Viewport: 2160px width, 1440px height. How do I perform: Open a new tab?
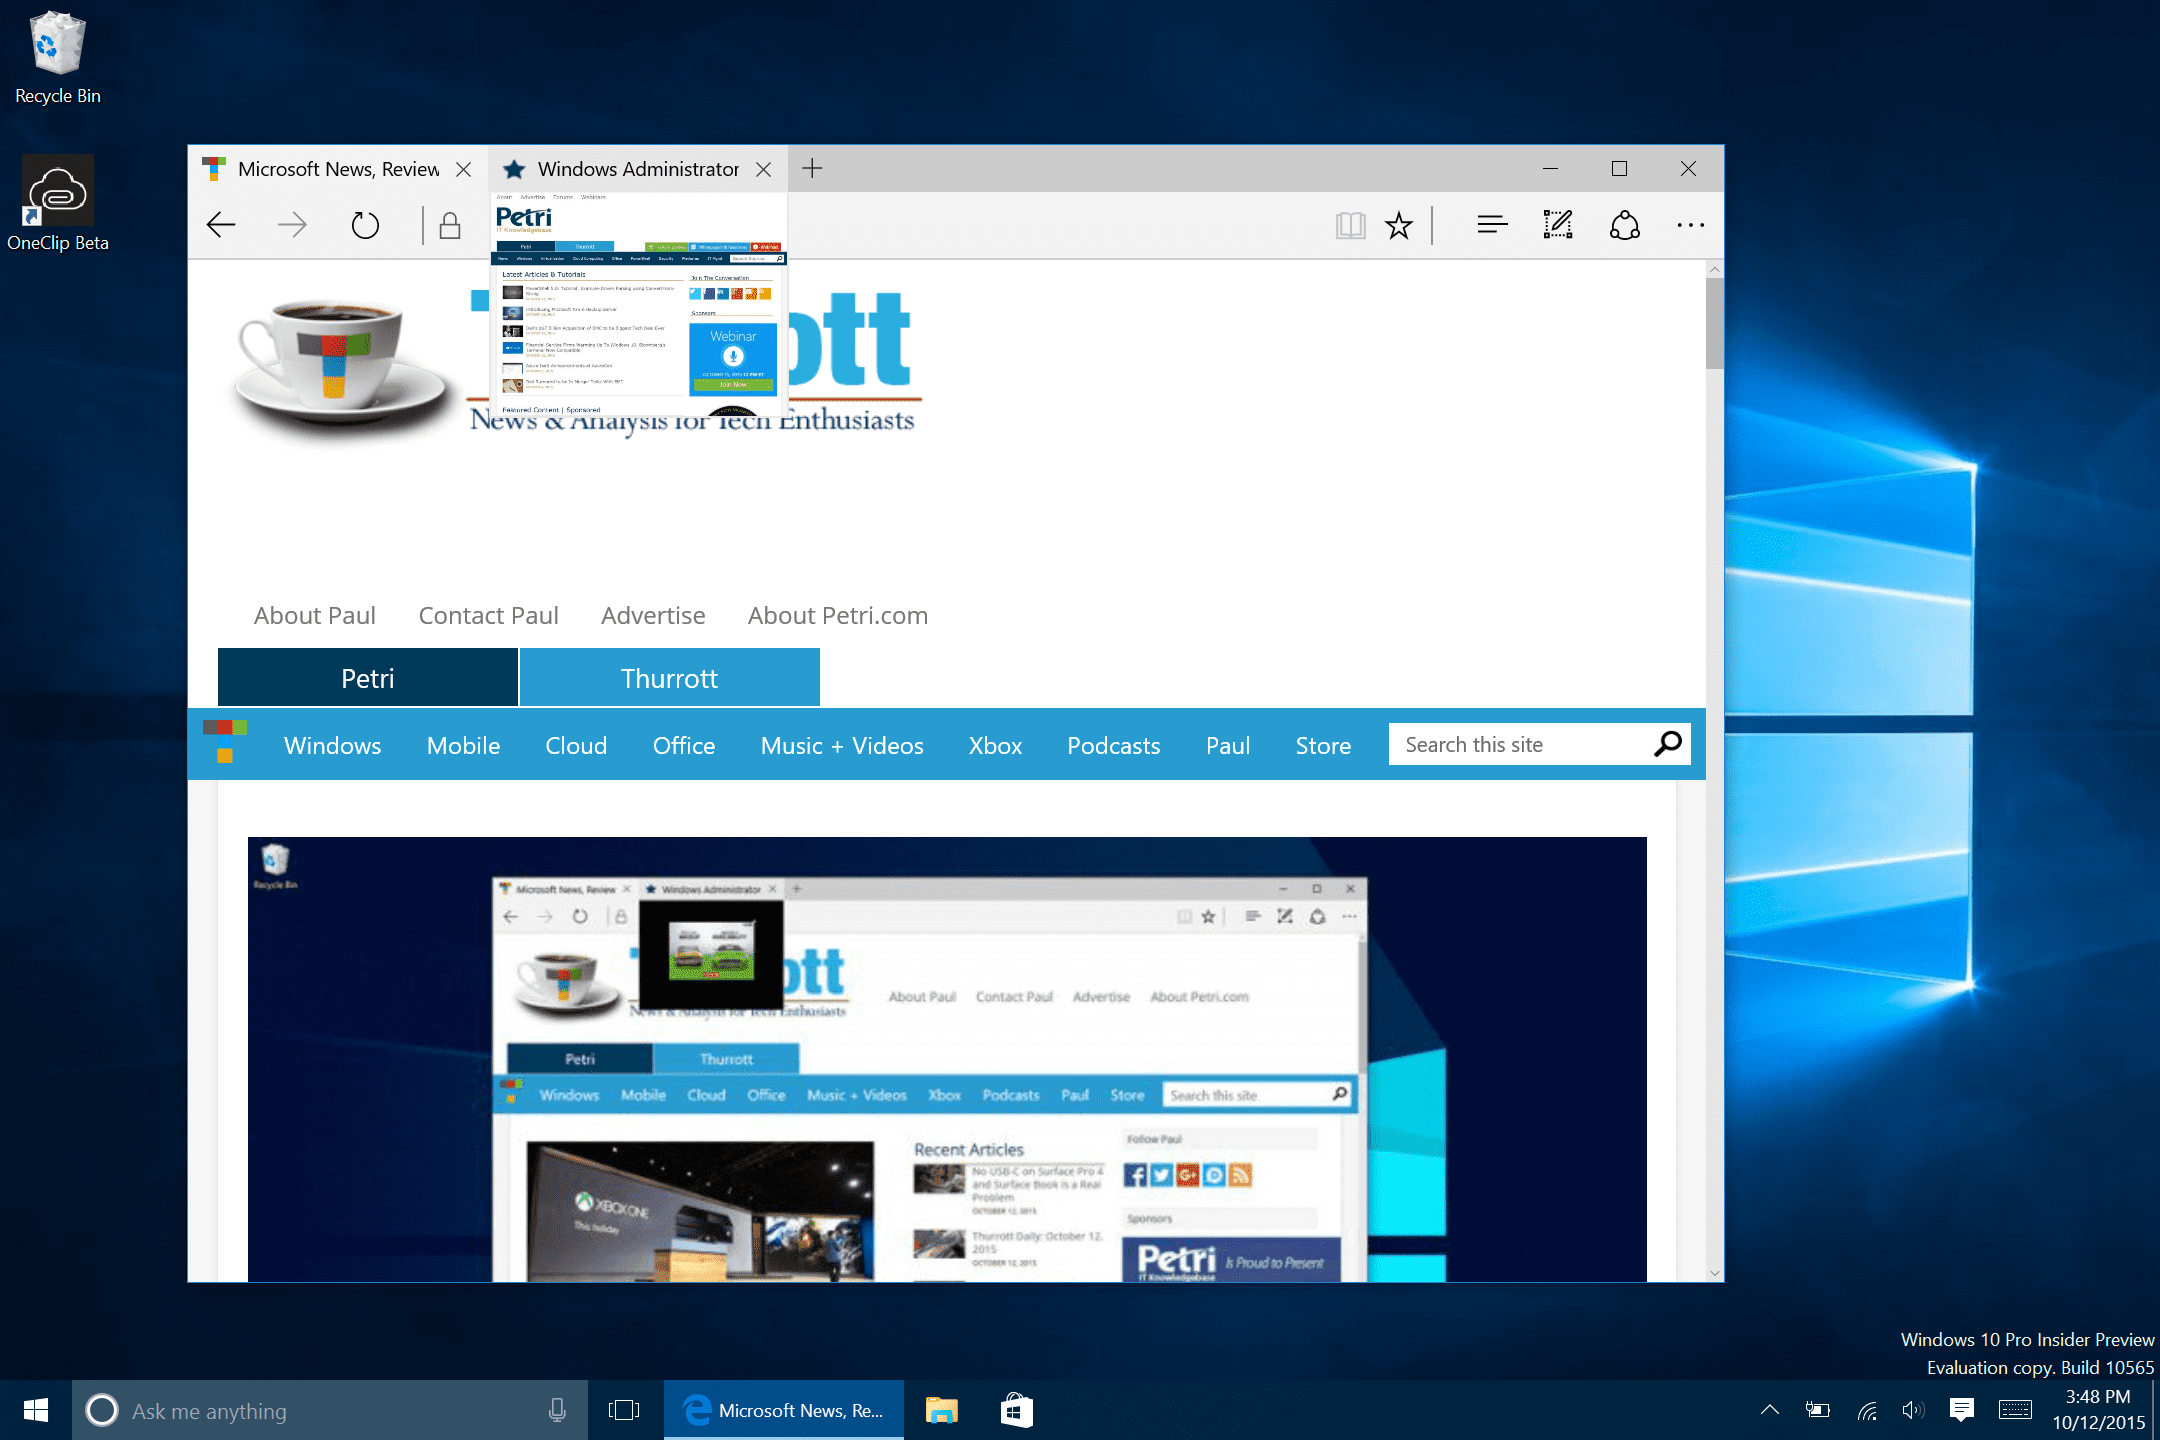[x=812, y=168]
